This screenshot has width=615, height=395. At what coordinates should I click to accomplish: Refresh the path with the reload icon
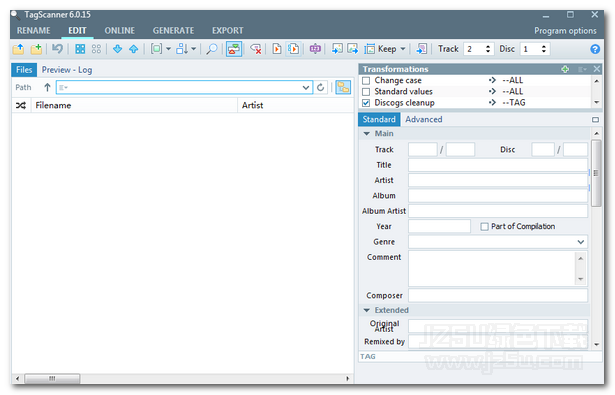(321, 87)
